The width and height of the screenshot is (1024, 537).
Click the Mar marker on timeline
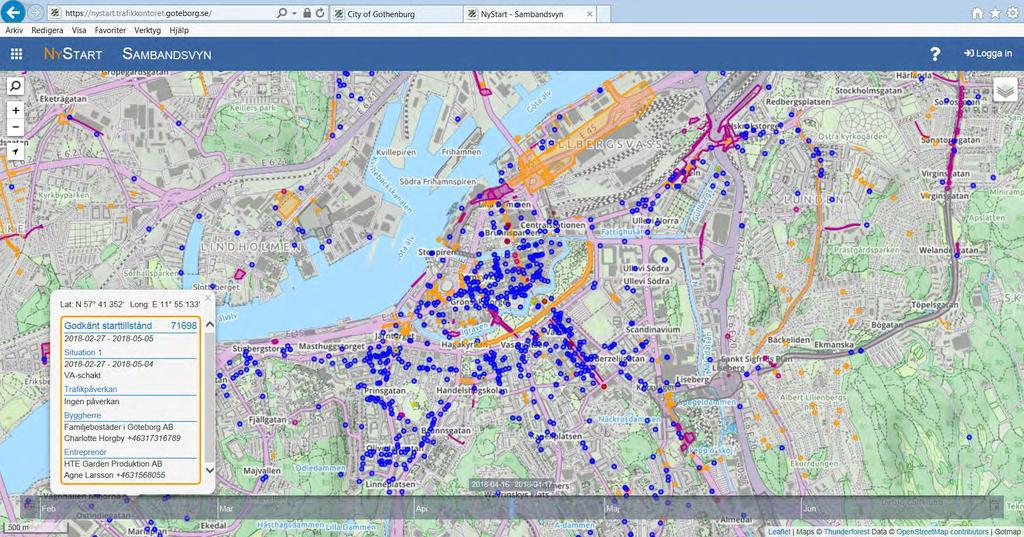click(226, 508)
